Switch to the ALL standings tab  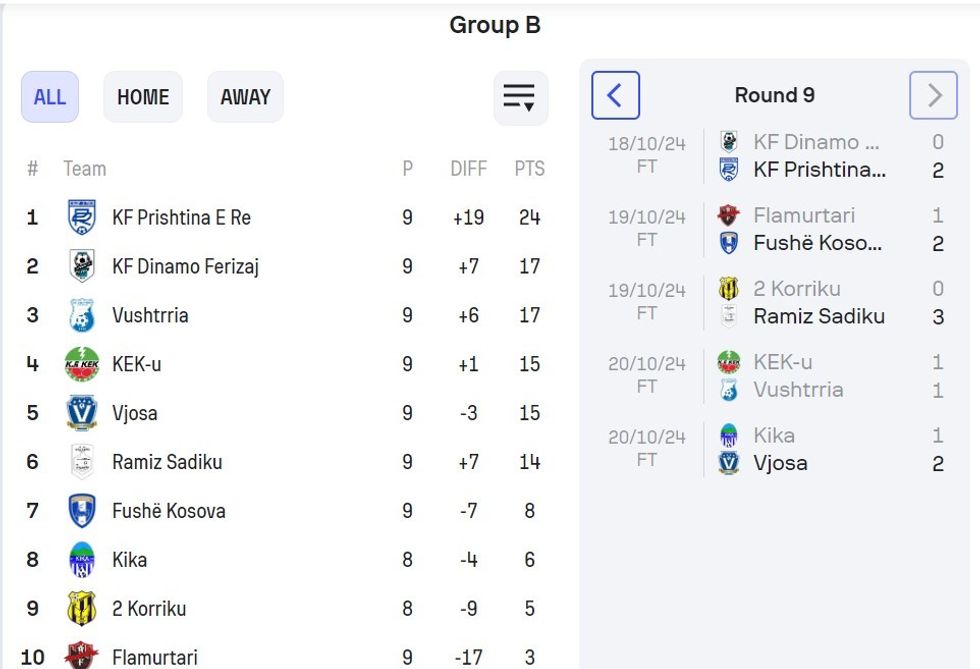(50, 97)
